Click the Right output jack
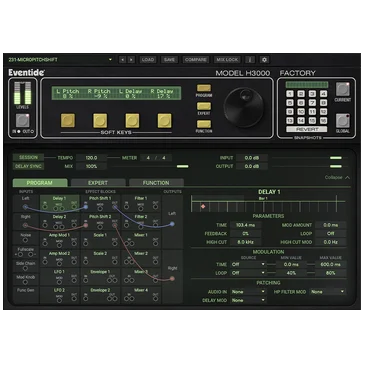The image size is (365, 365). tap(172, 278)
